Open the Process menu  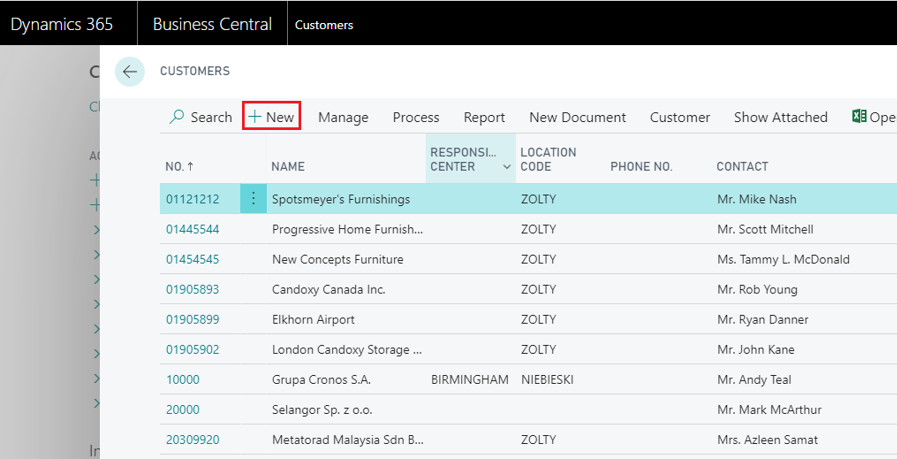tap(416, 117)
